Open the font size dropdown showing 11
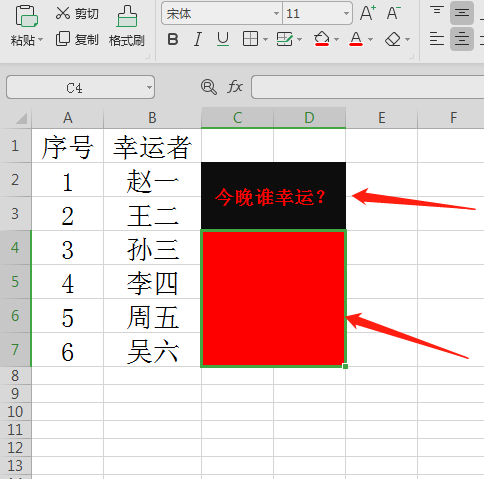 [346, 13]
